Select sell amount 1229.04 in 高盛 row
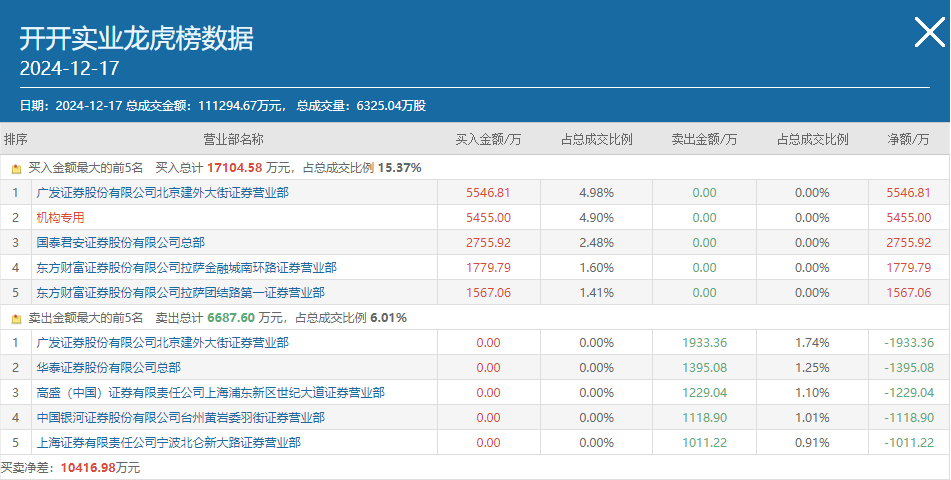Image resolution: width=951 pixels, height=480 pixels. point(704,393)
